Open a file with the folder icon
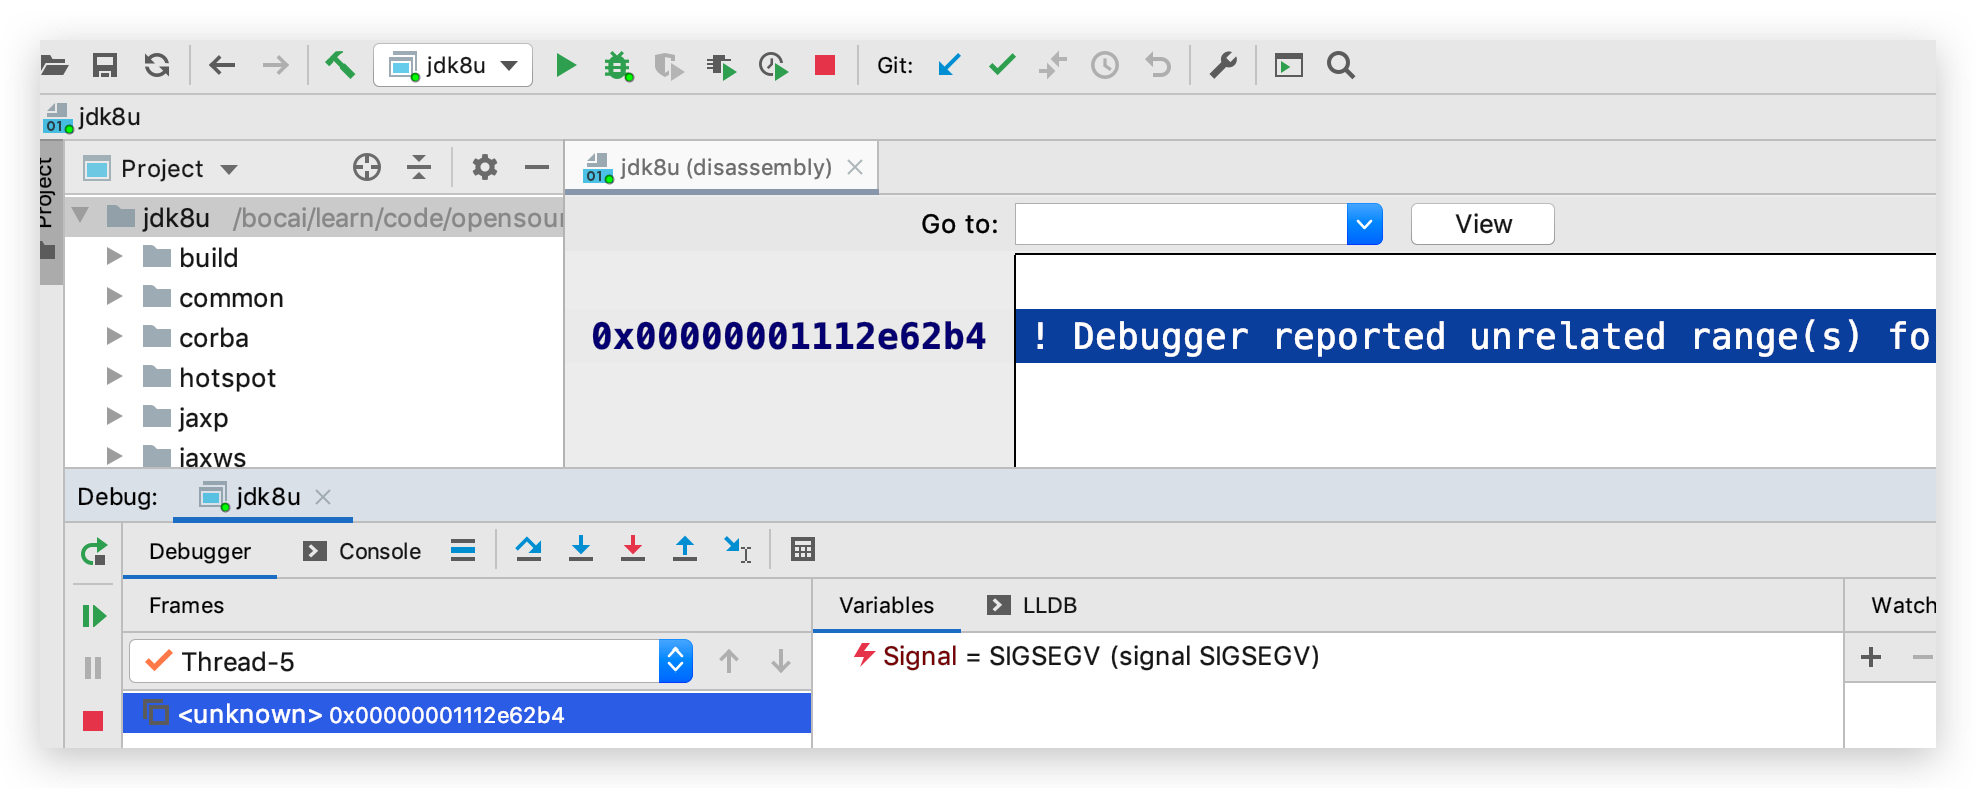 coord(54,66)
